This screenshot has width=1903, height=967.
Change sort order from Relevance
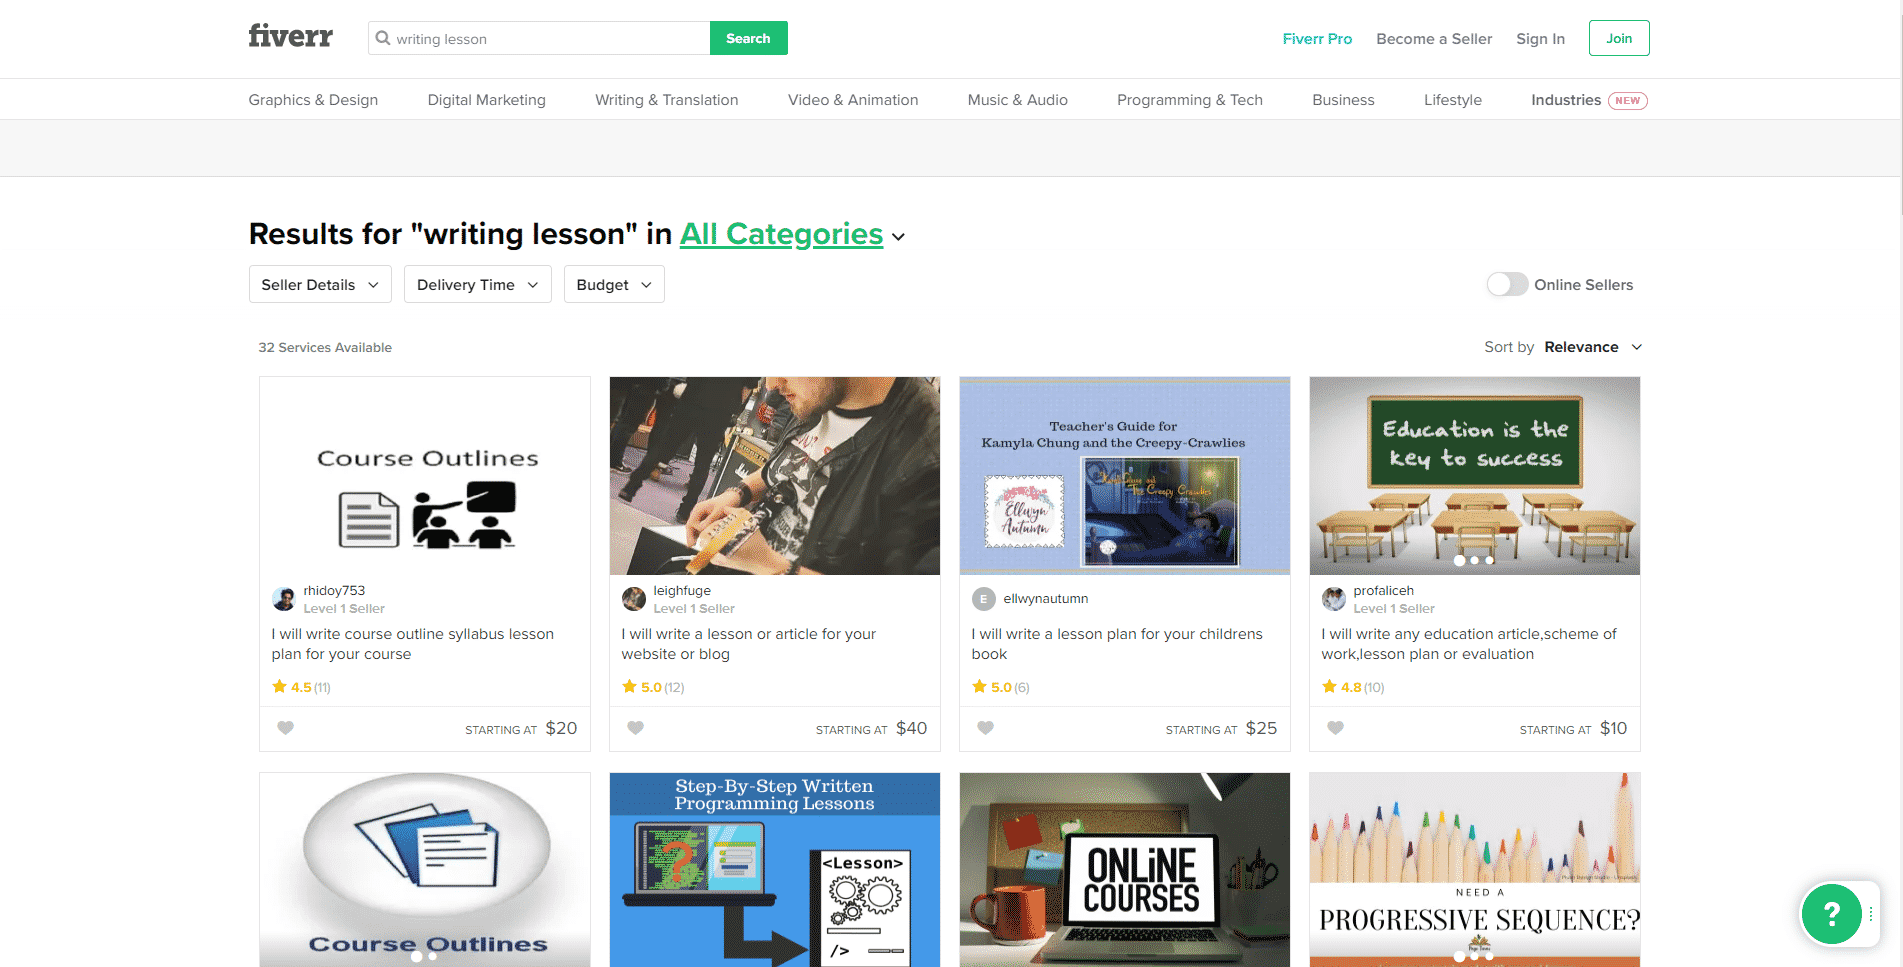[x=1592, y=347]
